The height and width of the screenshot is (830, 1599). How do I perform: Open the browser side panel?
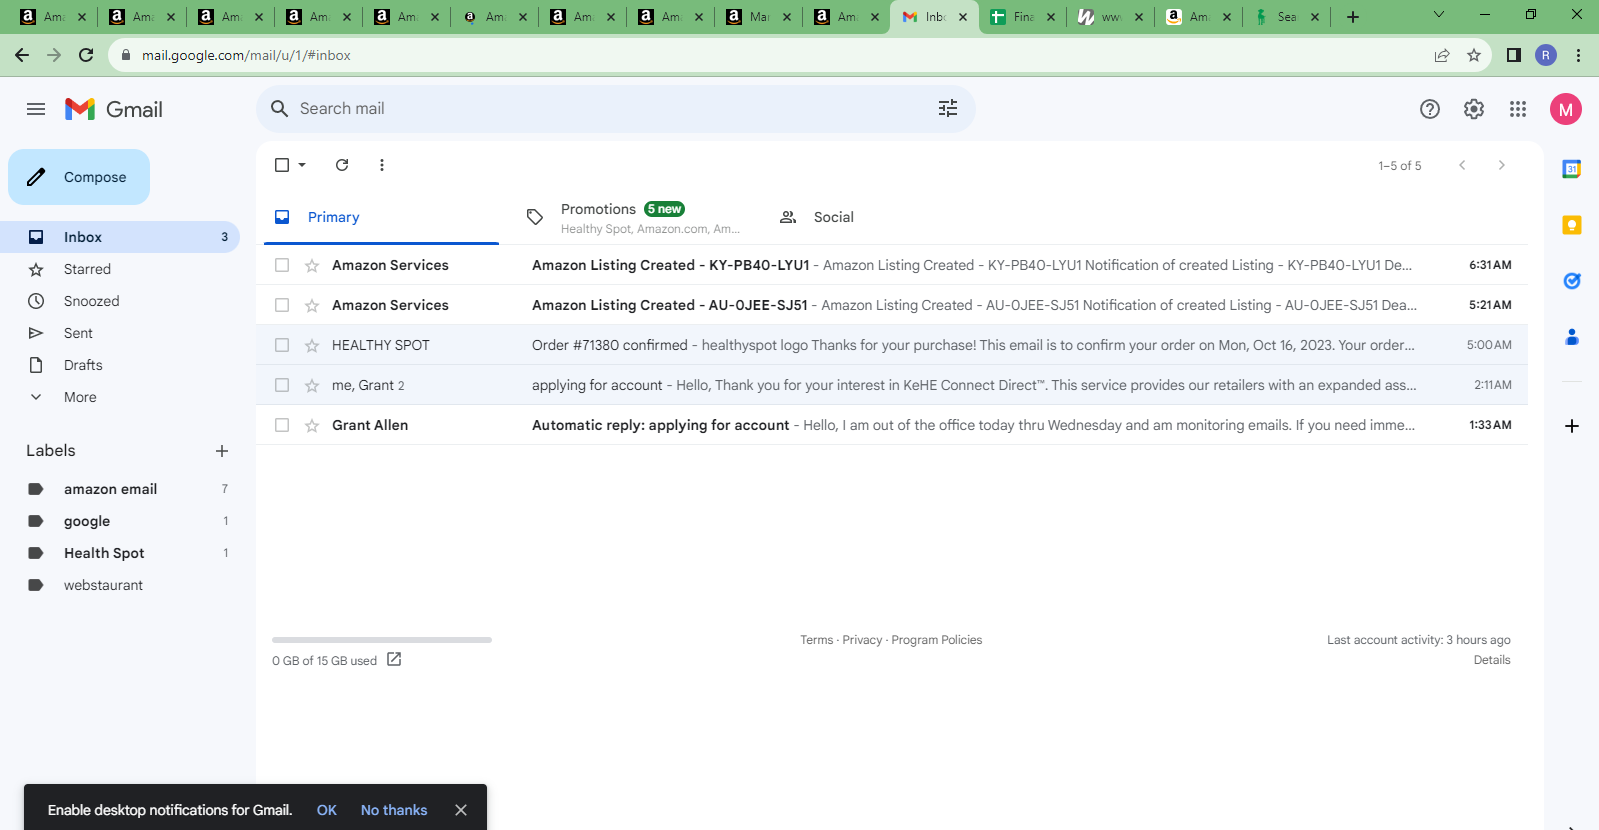click(1514, 55)
